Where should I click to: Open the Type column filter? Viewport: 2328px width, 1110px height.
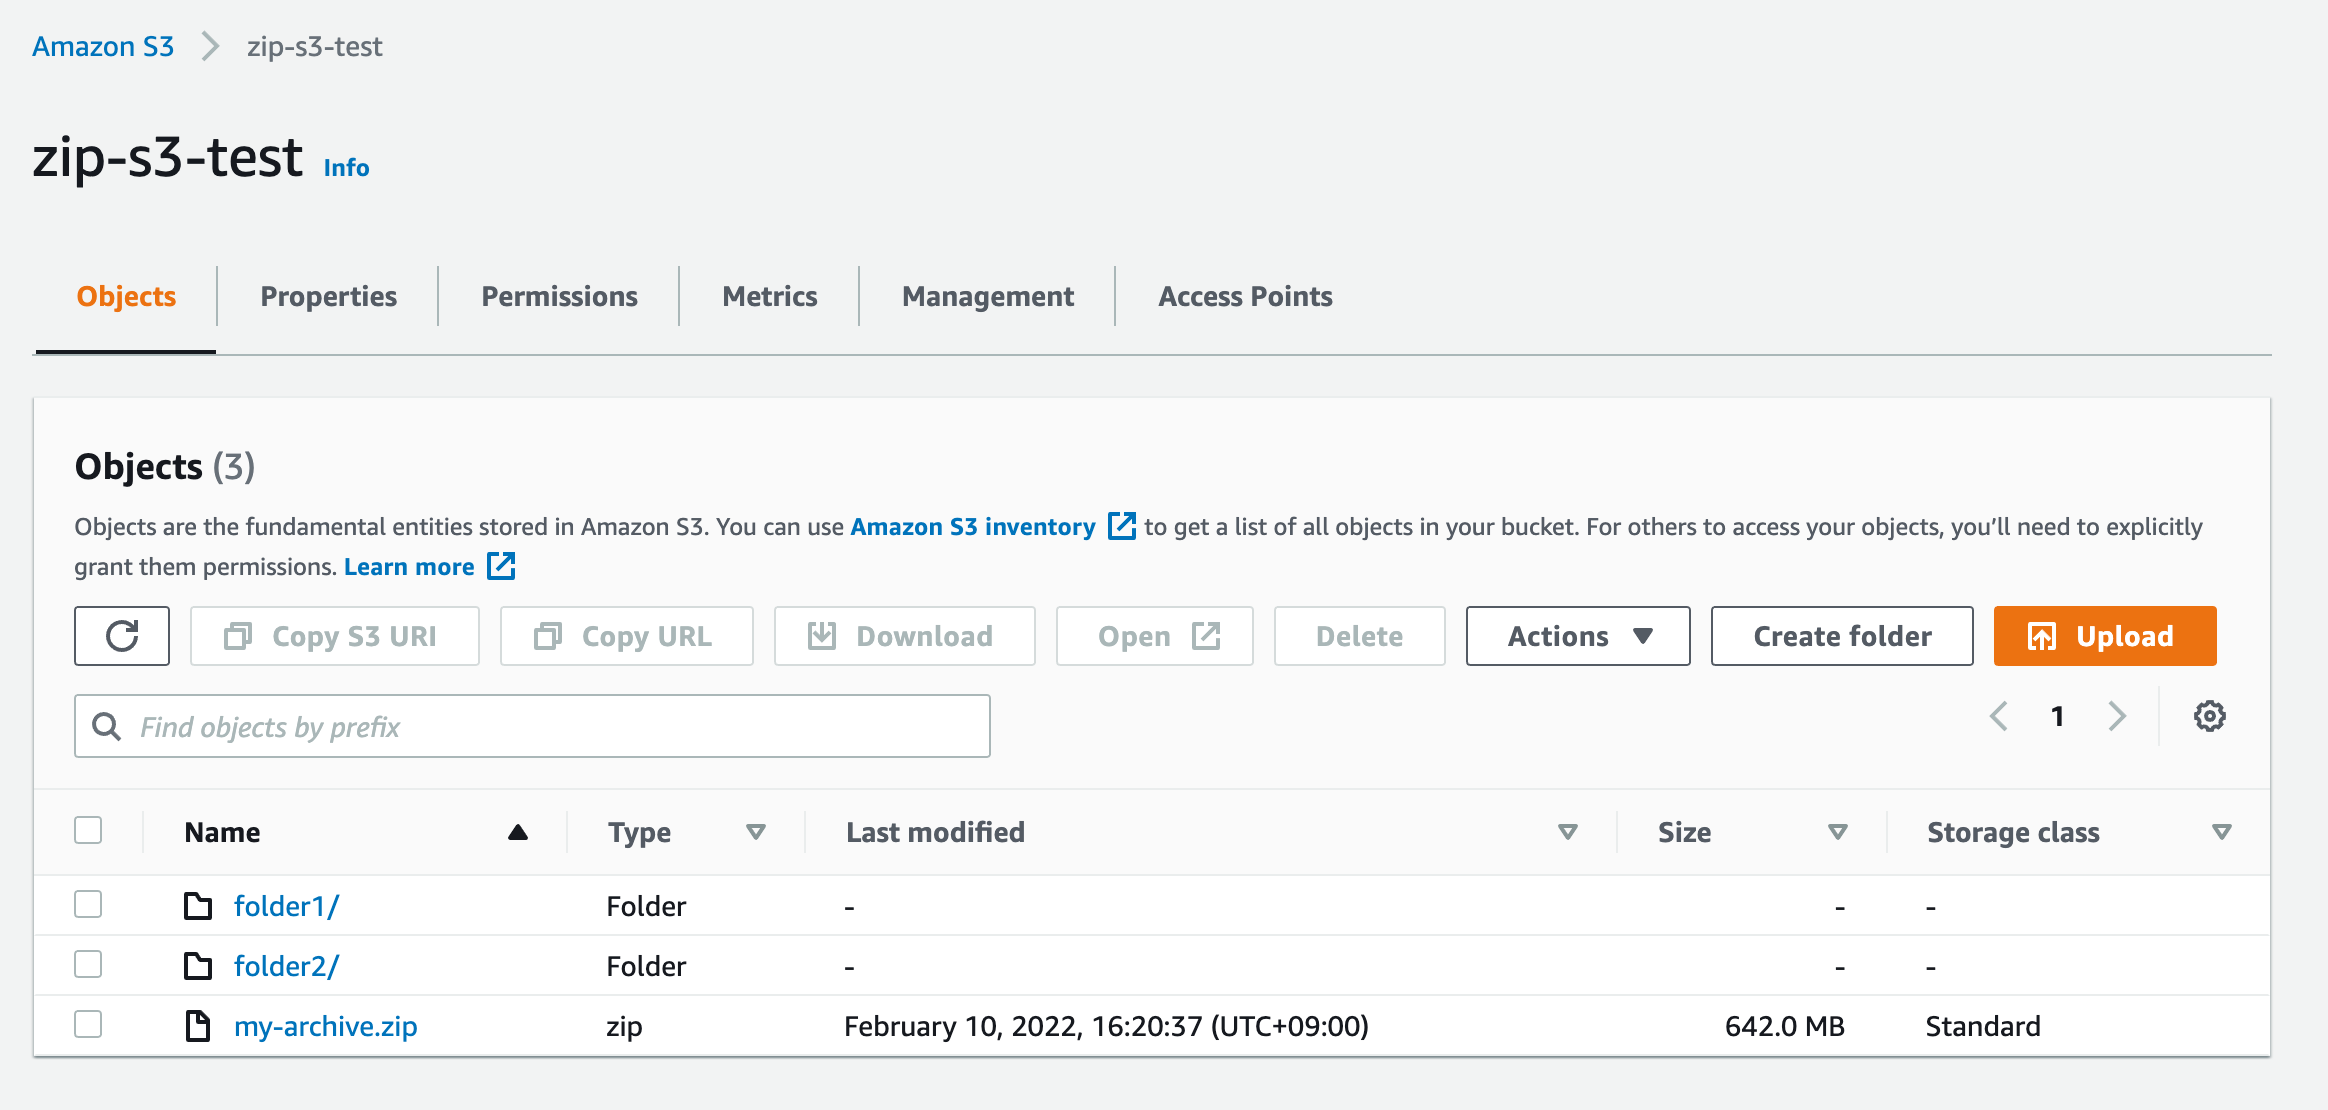pyautogui.click(x=757, y=831)
